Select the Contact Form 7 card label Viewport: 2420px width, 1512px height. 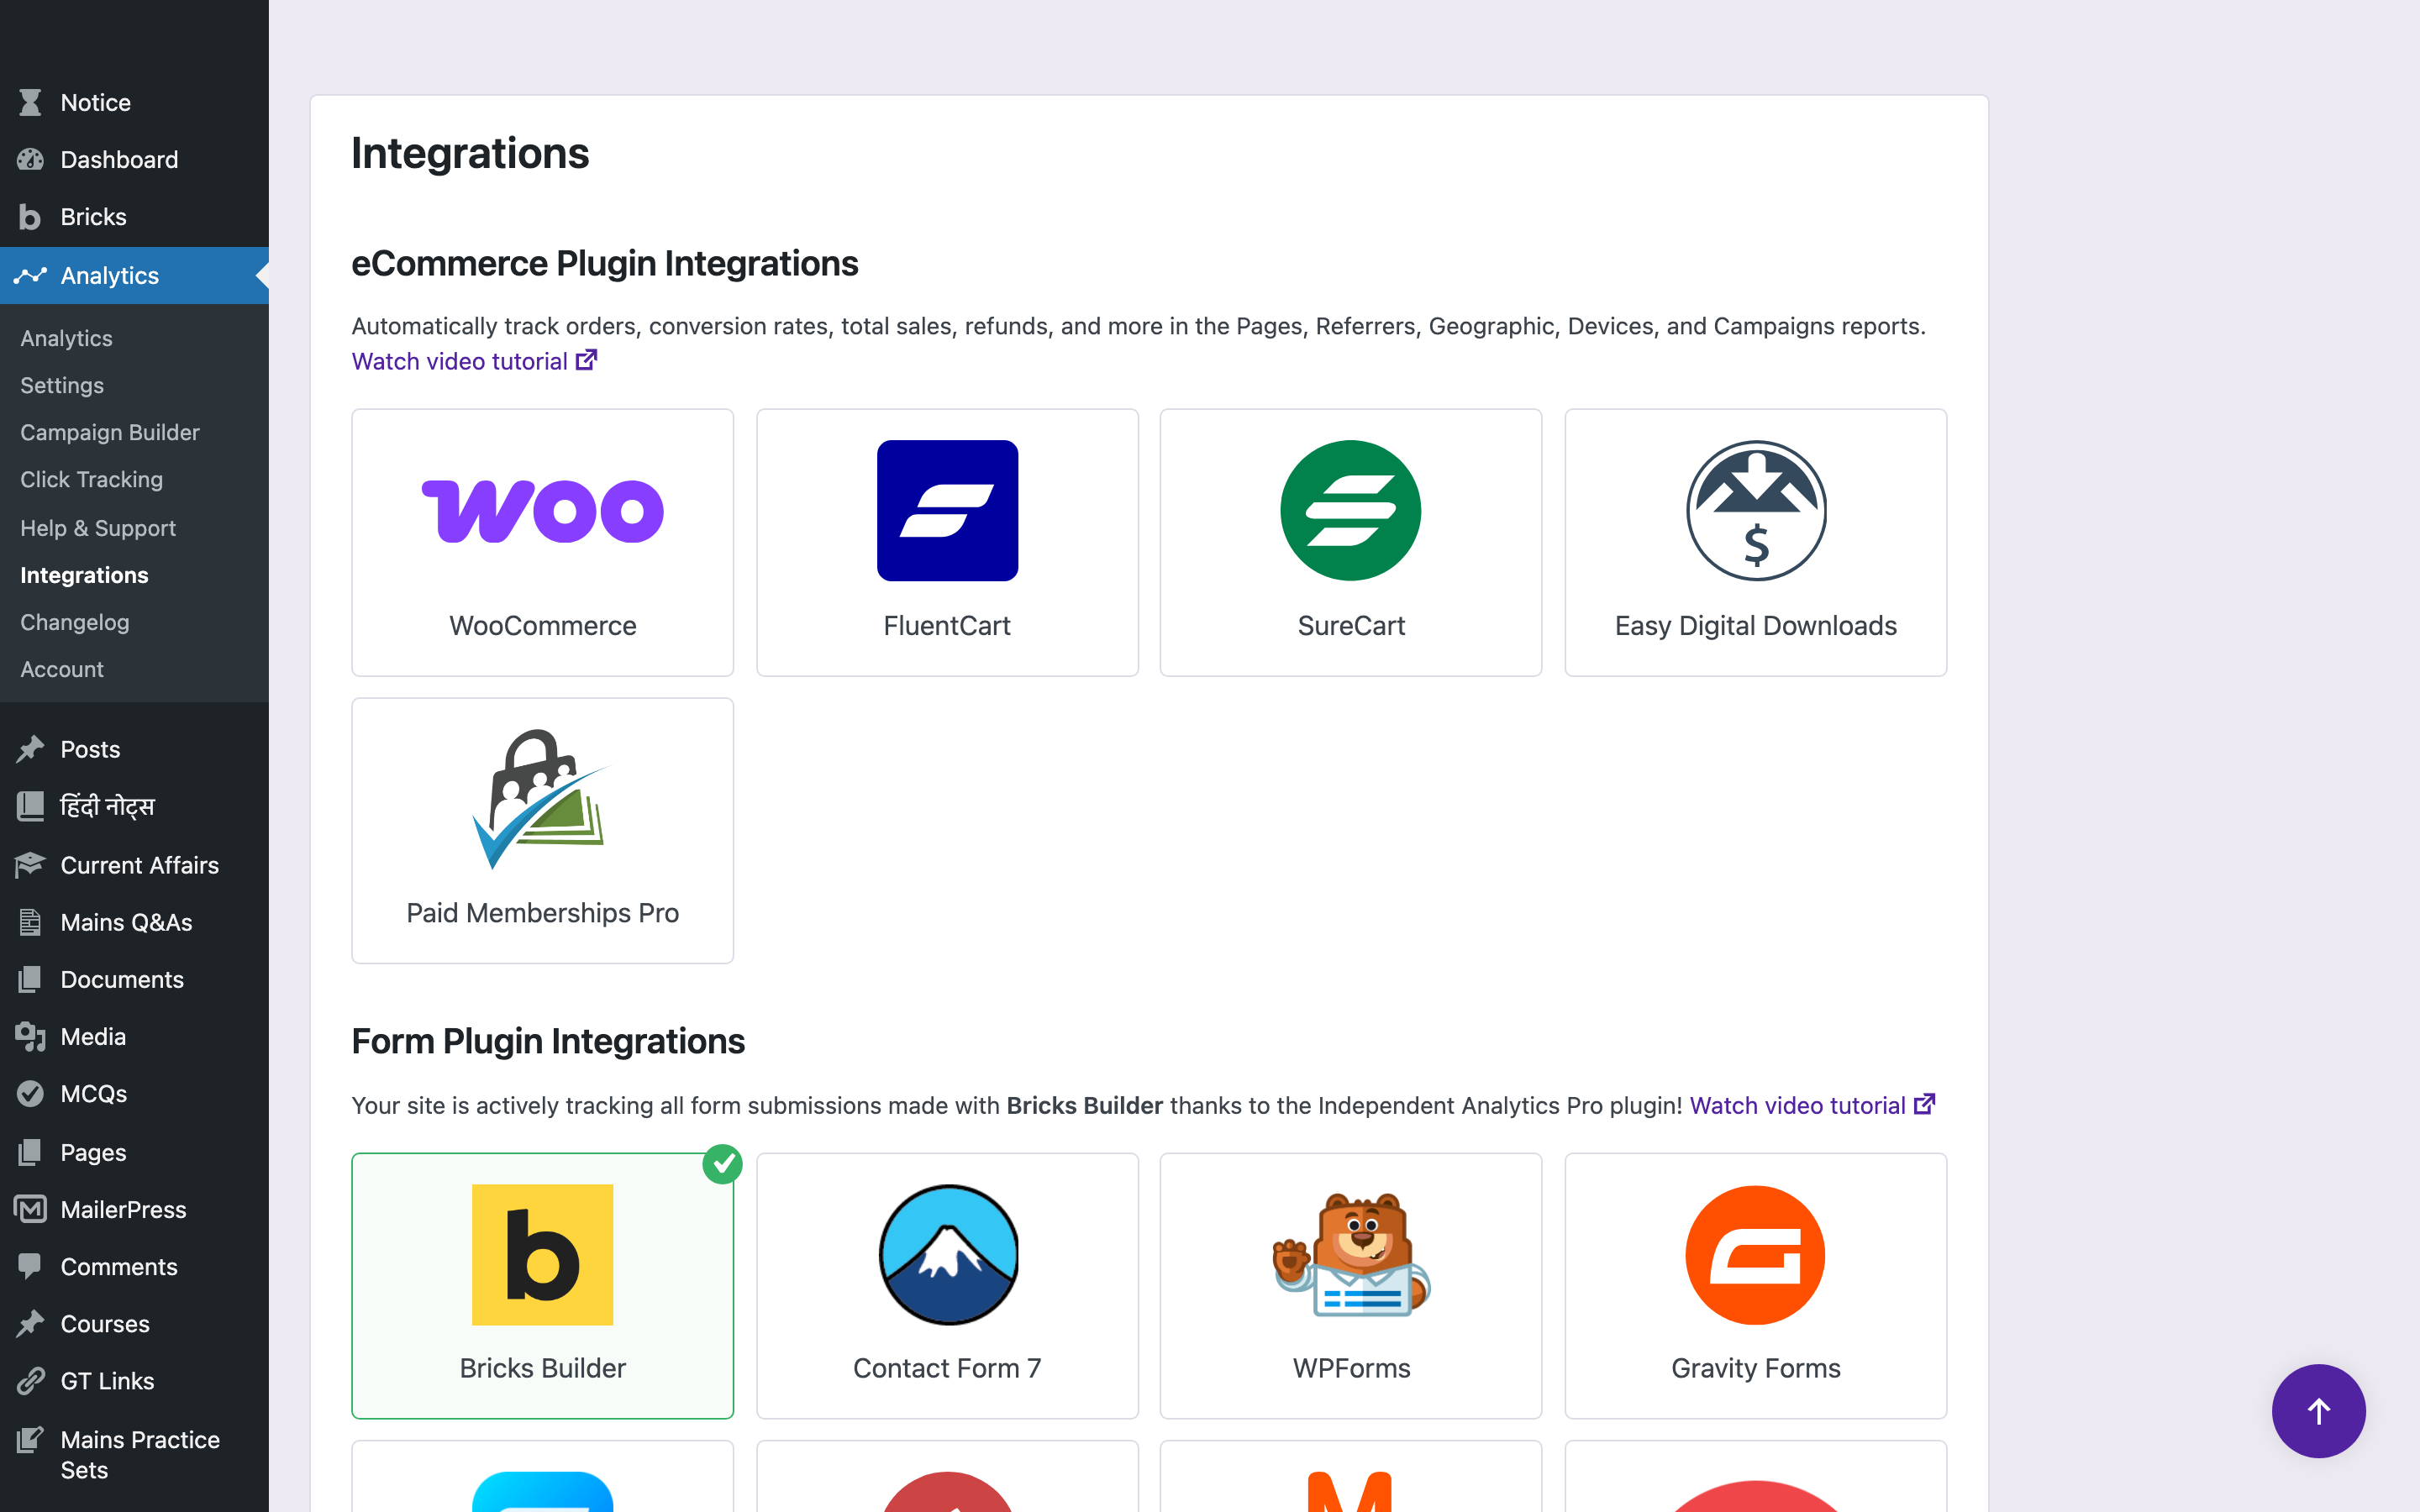[947, 1367]
